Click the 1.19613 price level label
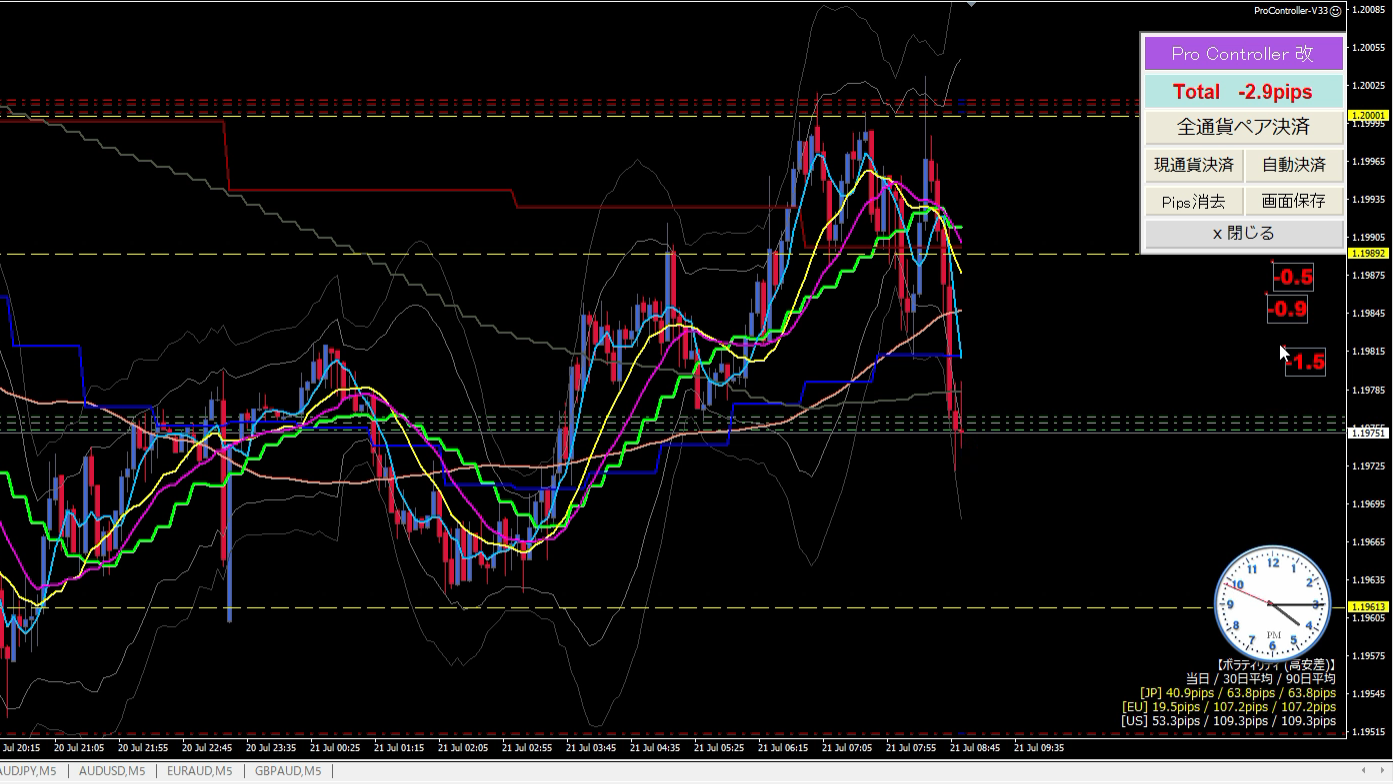Screen dimensions: 1393x784 1369,607
